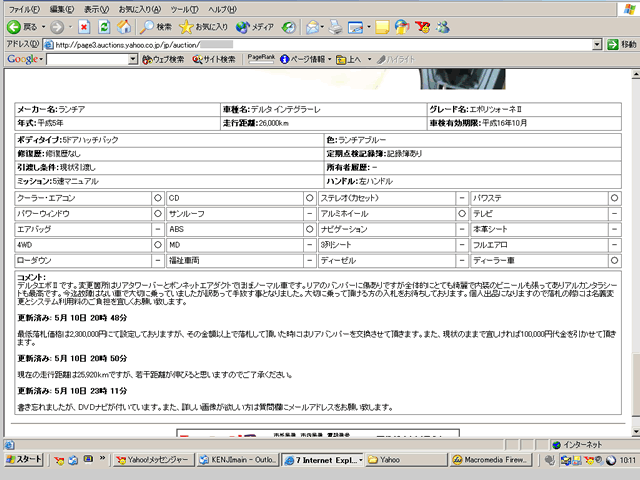Click the 移動 Go button

(x=622, y=44)
